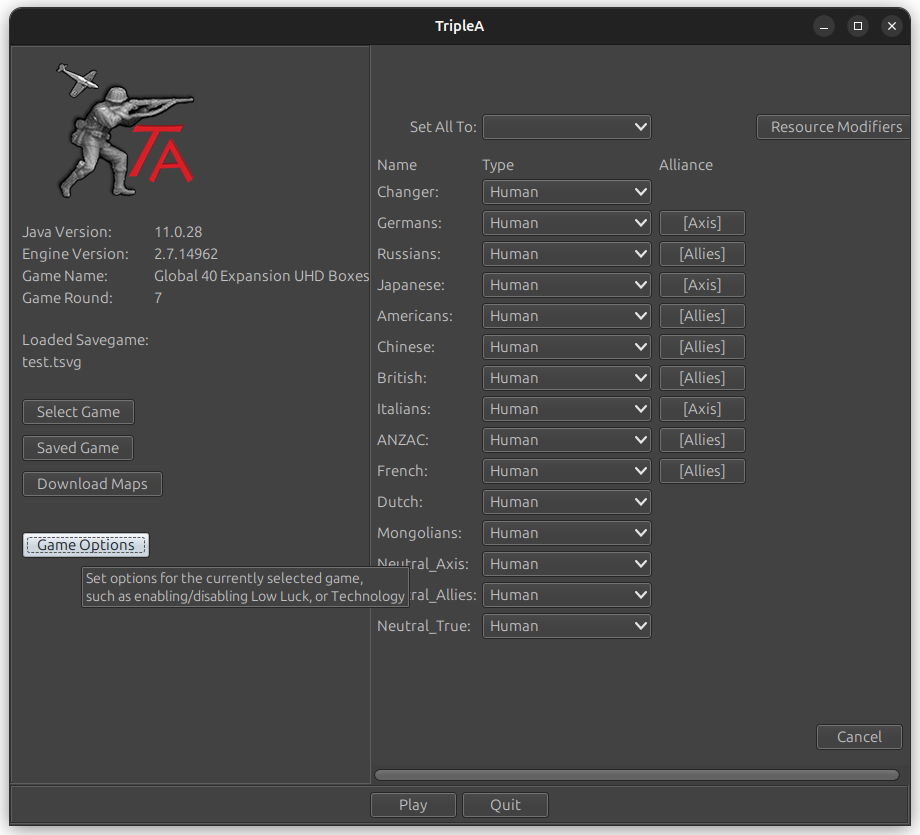920x835 pixels.
Task: Open the Chinese player type dropdown
Action: 566,346
